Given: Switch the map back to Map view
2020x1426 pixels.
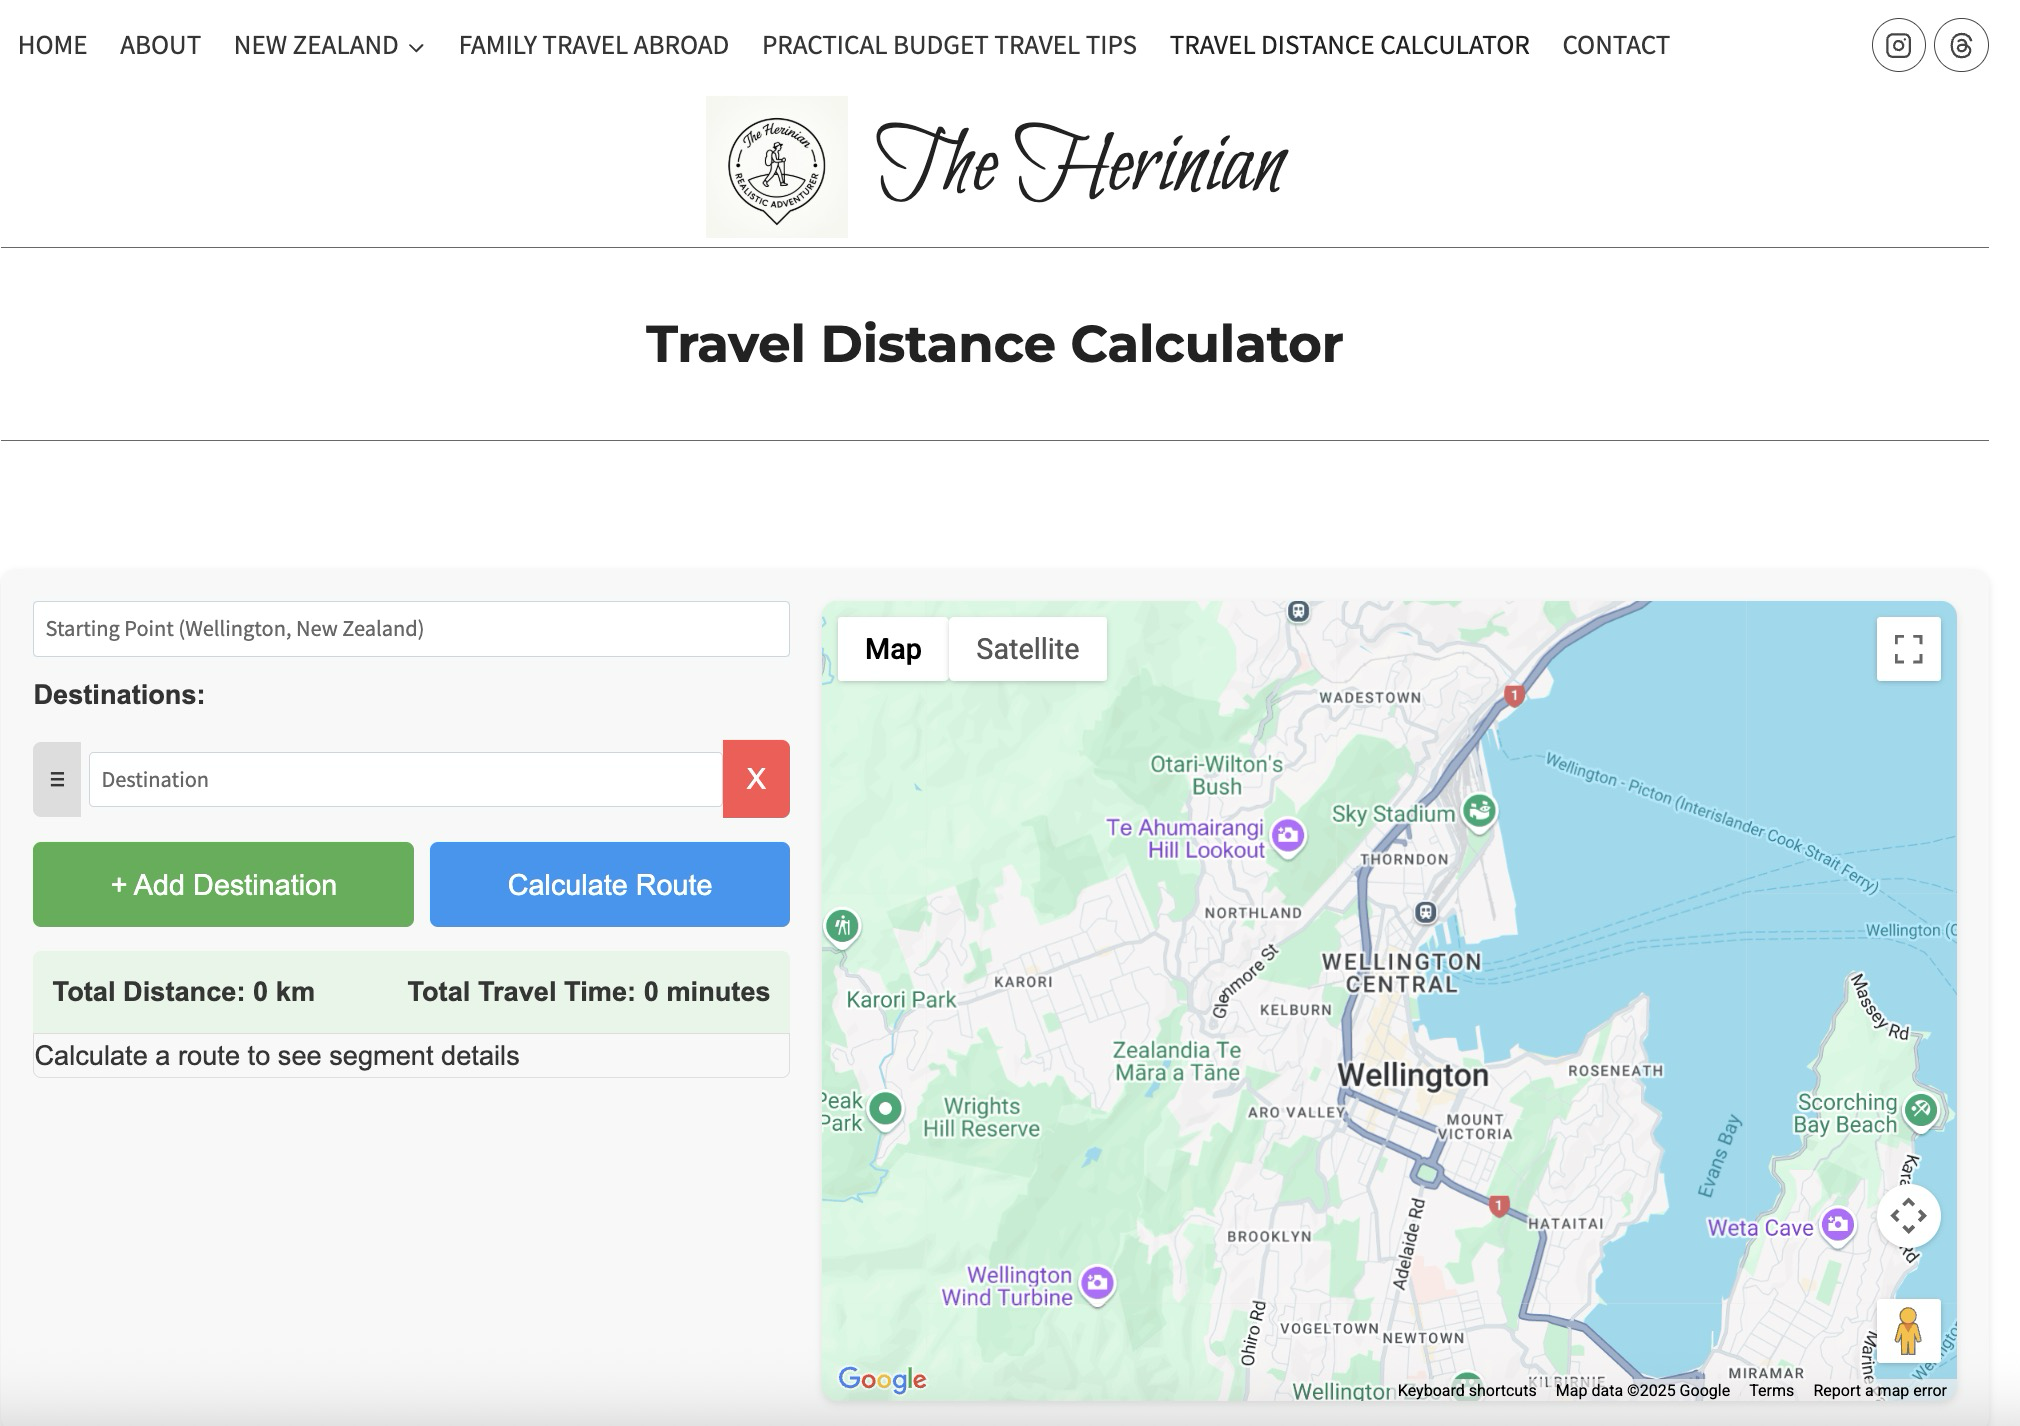Looking at the screenshot, I should point(891,649).
